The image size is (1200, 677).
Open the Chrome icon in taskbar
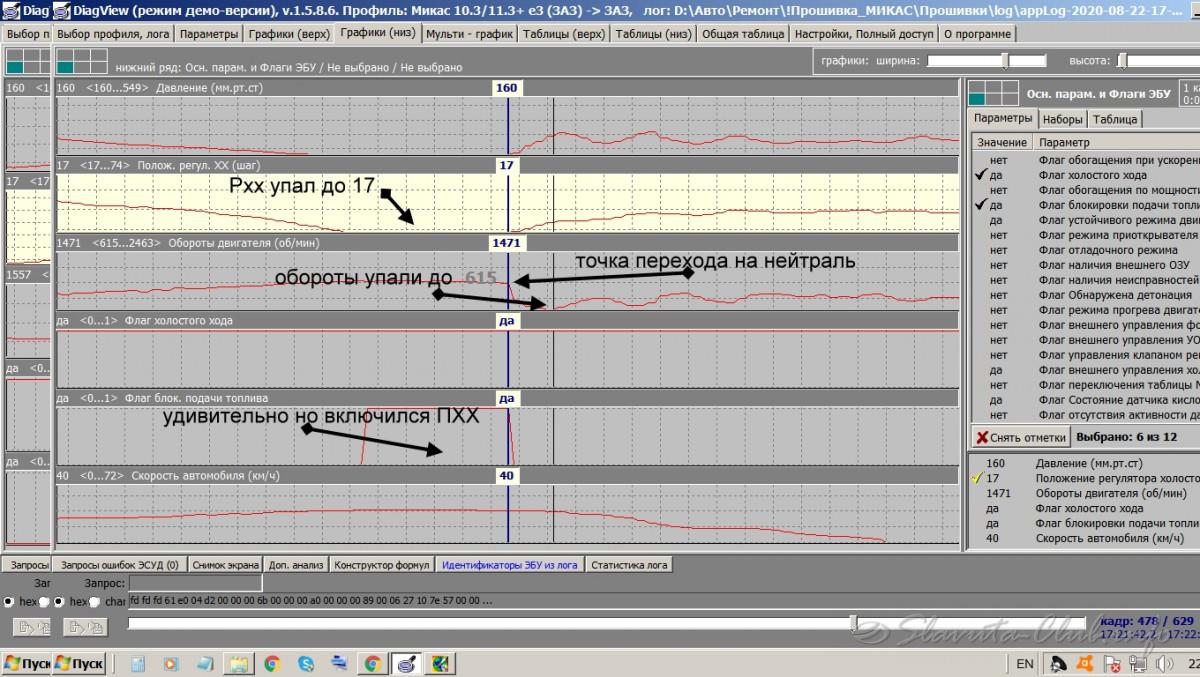coord(272,663)
